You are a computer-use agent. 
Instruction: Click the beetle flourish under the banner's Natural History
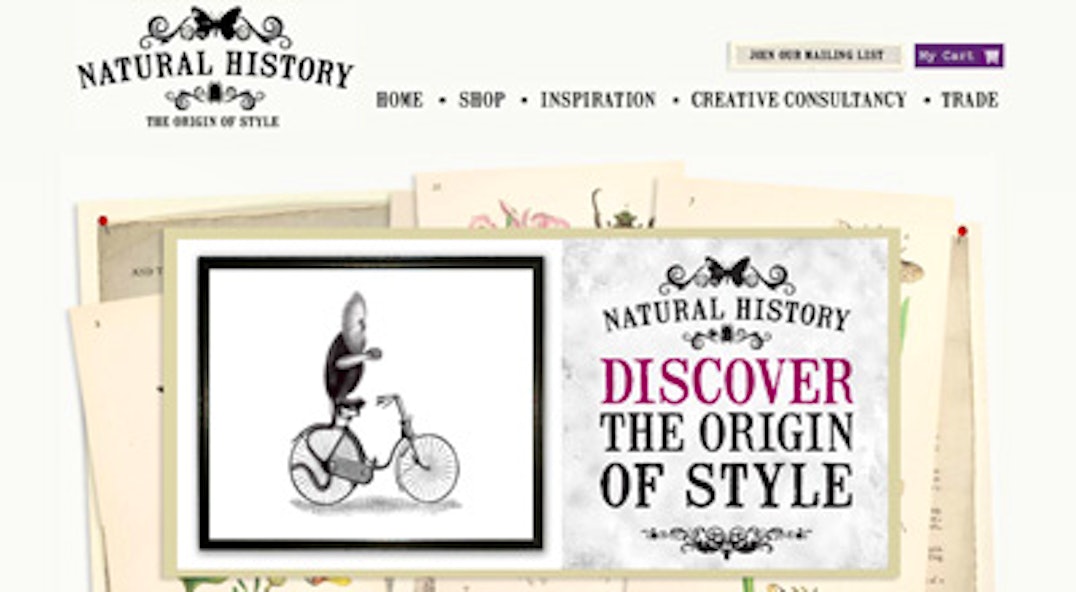click(727, 337)
